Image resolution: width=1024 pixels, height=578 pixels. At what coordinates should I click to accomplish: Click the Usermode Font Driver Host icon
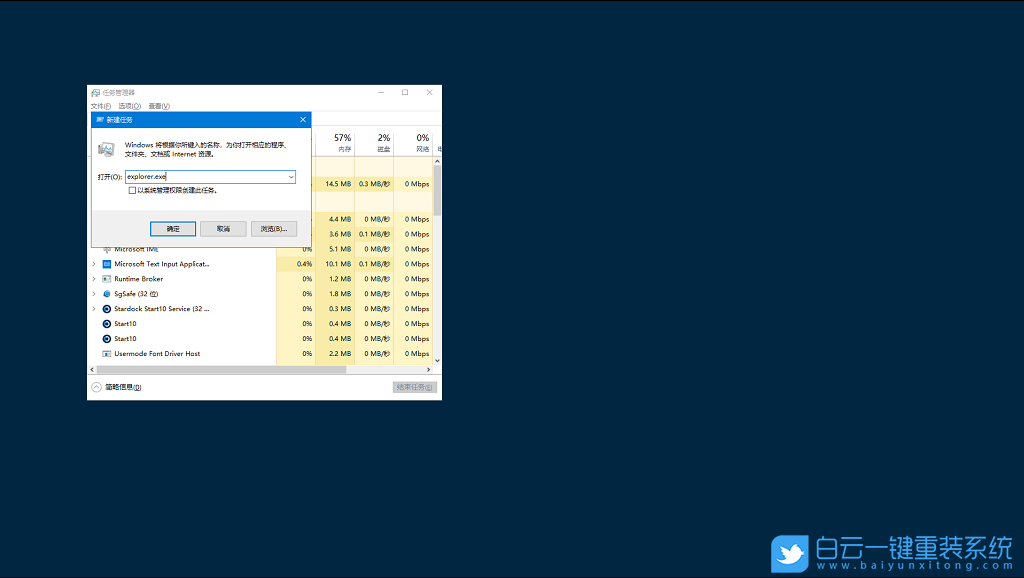pyautogui.click(x=105, y=354)
